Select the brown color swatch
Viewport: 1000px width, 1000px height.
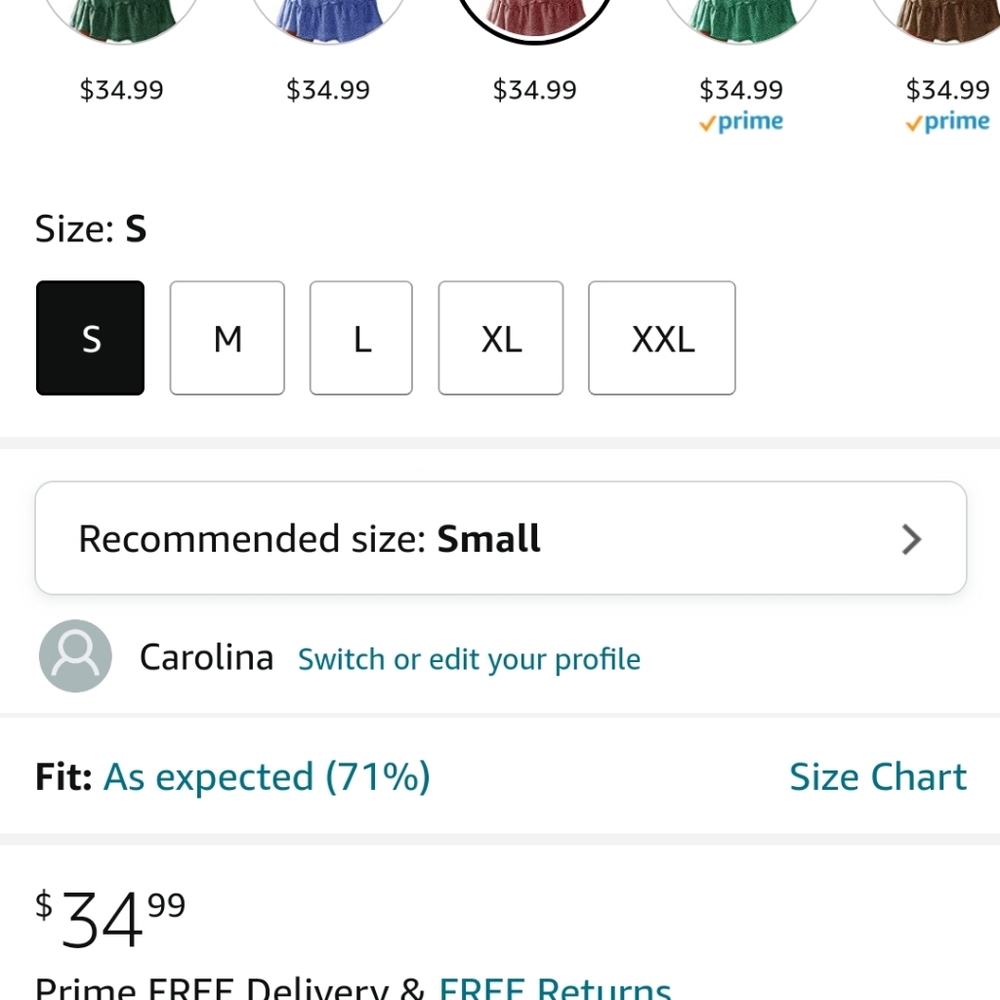click(x=938, y=19)
